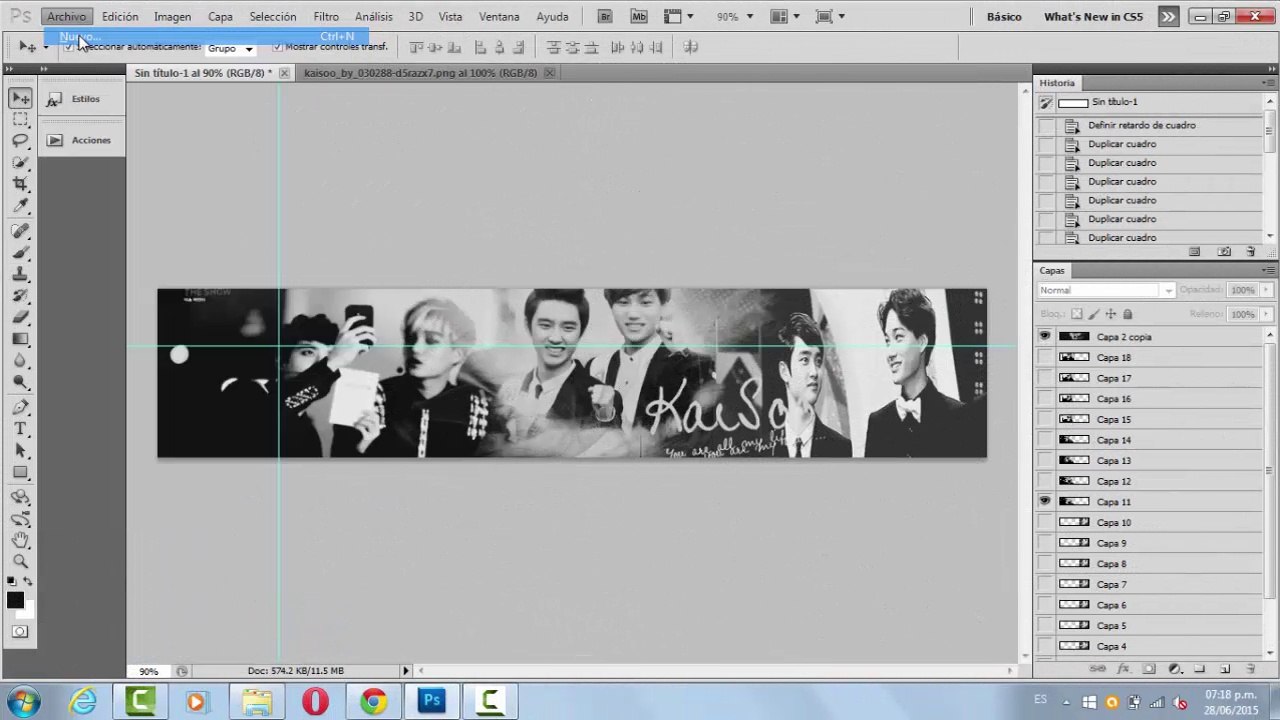This screenshot has width=1280, height=720.
Task: Select the Move tool in the toolbox
Action: tap(20, 98)
